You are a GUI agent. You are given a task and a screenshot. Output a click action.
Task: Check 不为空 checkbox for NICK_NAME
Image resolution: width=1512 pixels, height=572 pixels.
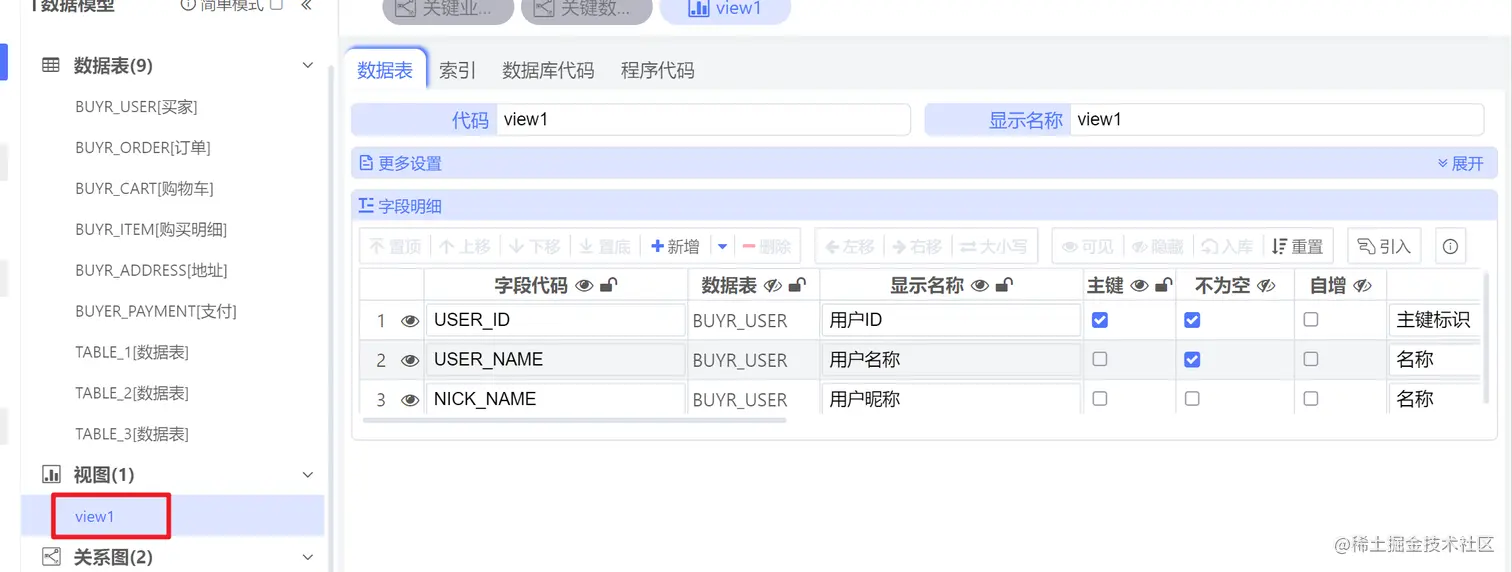coord(1192,398)
